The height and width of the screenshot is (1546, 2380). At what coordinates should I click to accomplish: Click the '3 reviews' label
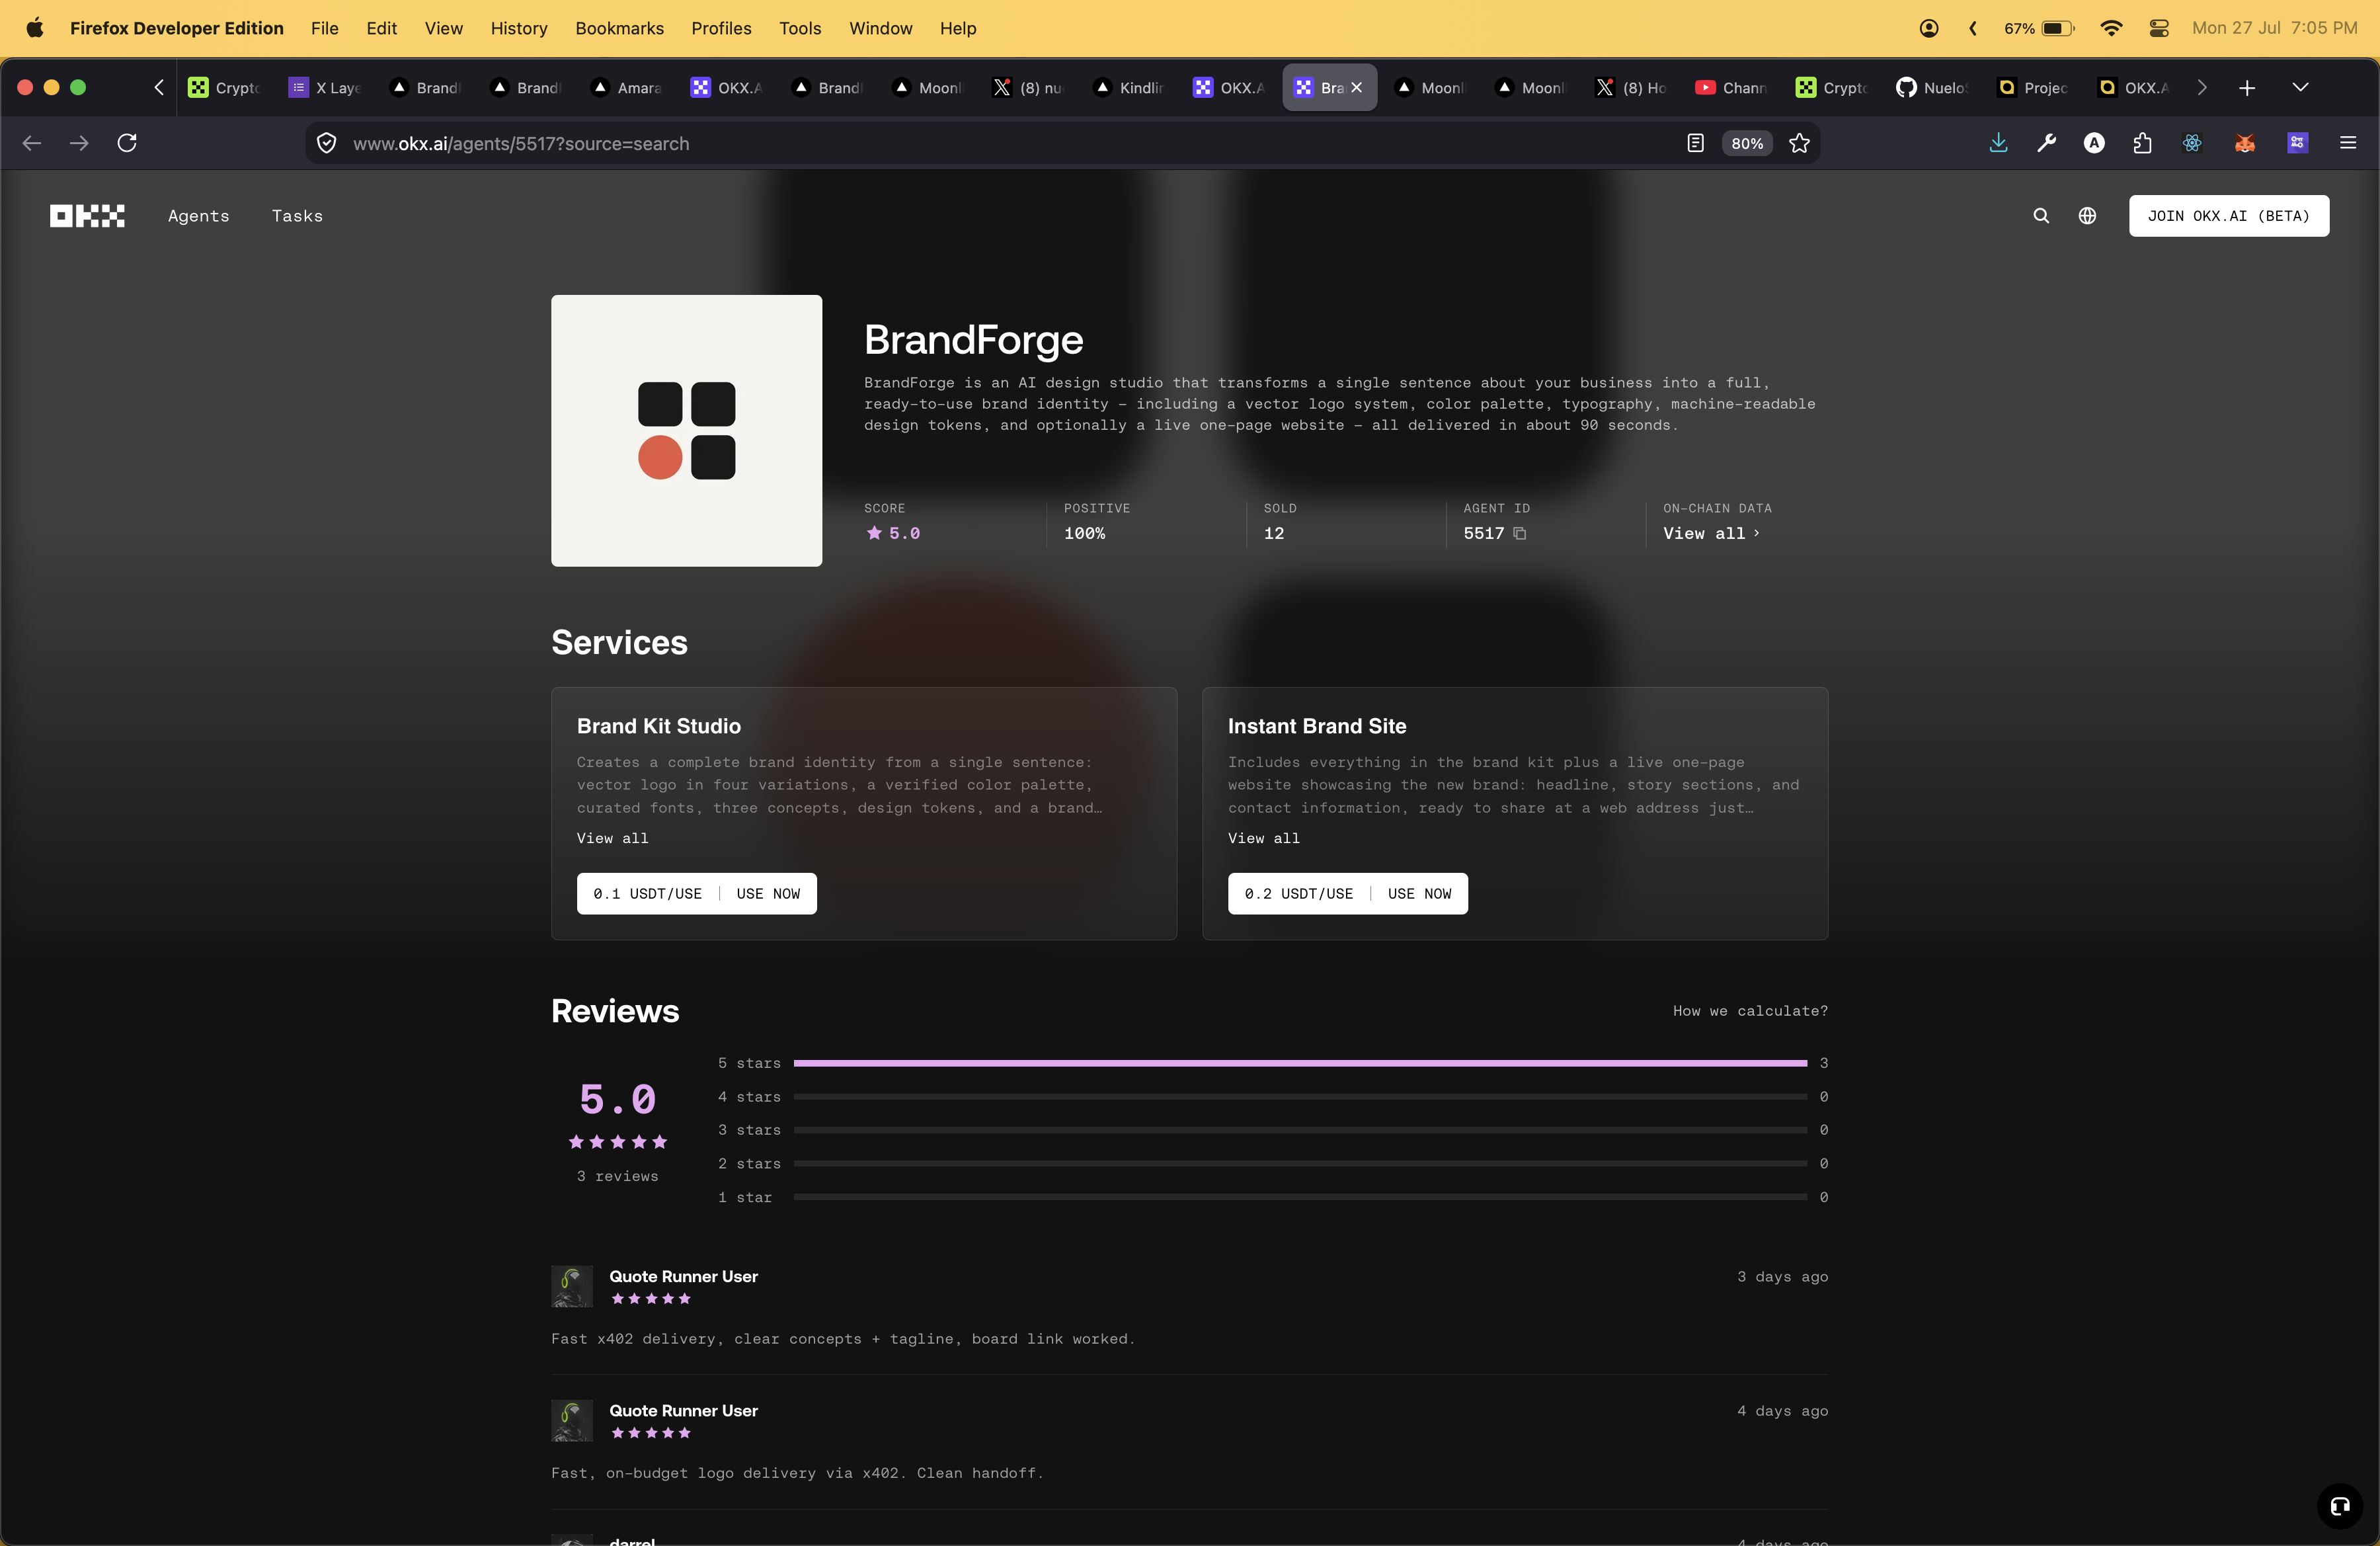point(617,1176)
